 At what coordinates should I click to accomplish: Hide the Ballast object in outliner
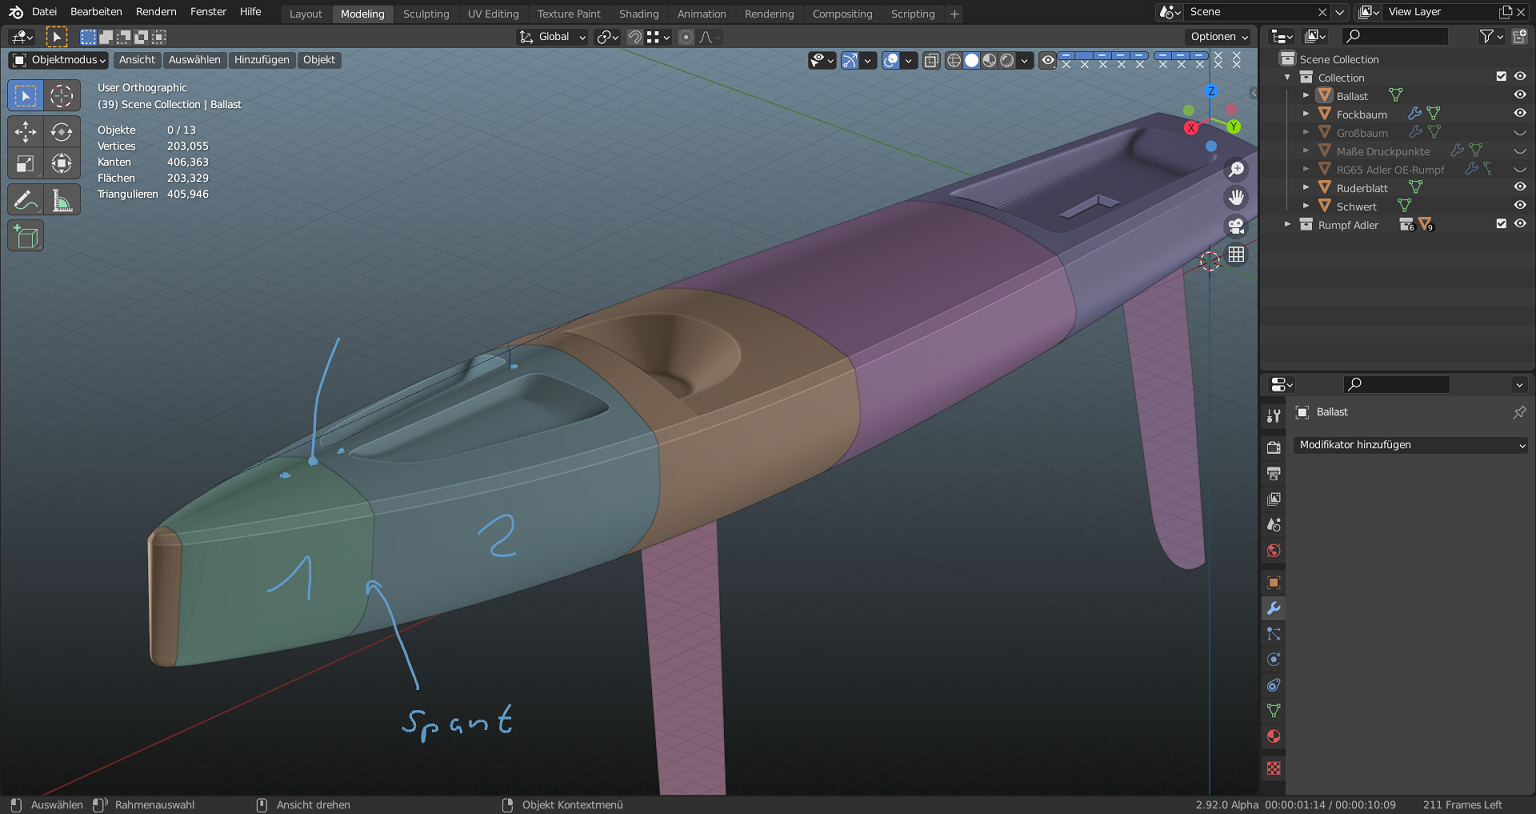[x=1520, y=95]
